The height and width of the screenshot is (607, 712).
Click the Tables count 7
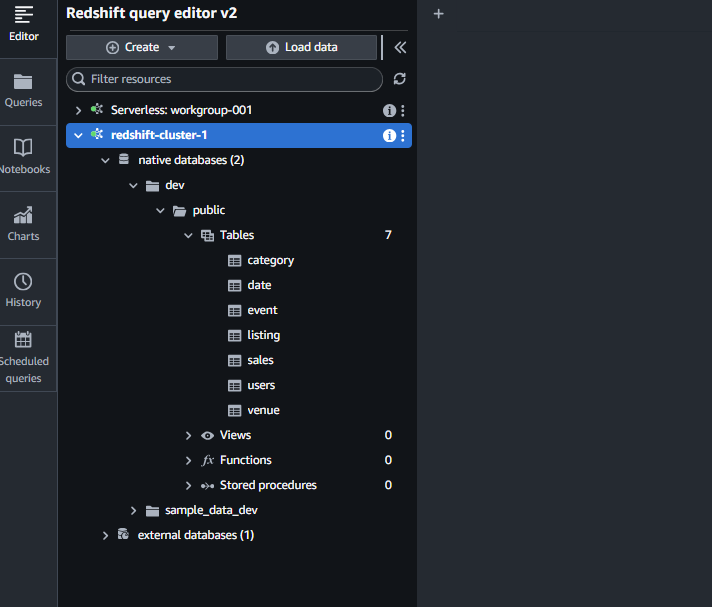pos(388,235)
